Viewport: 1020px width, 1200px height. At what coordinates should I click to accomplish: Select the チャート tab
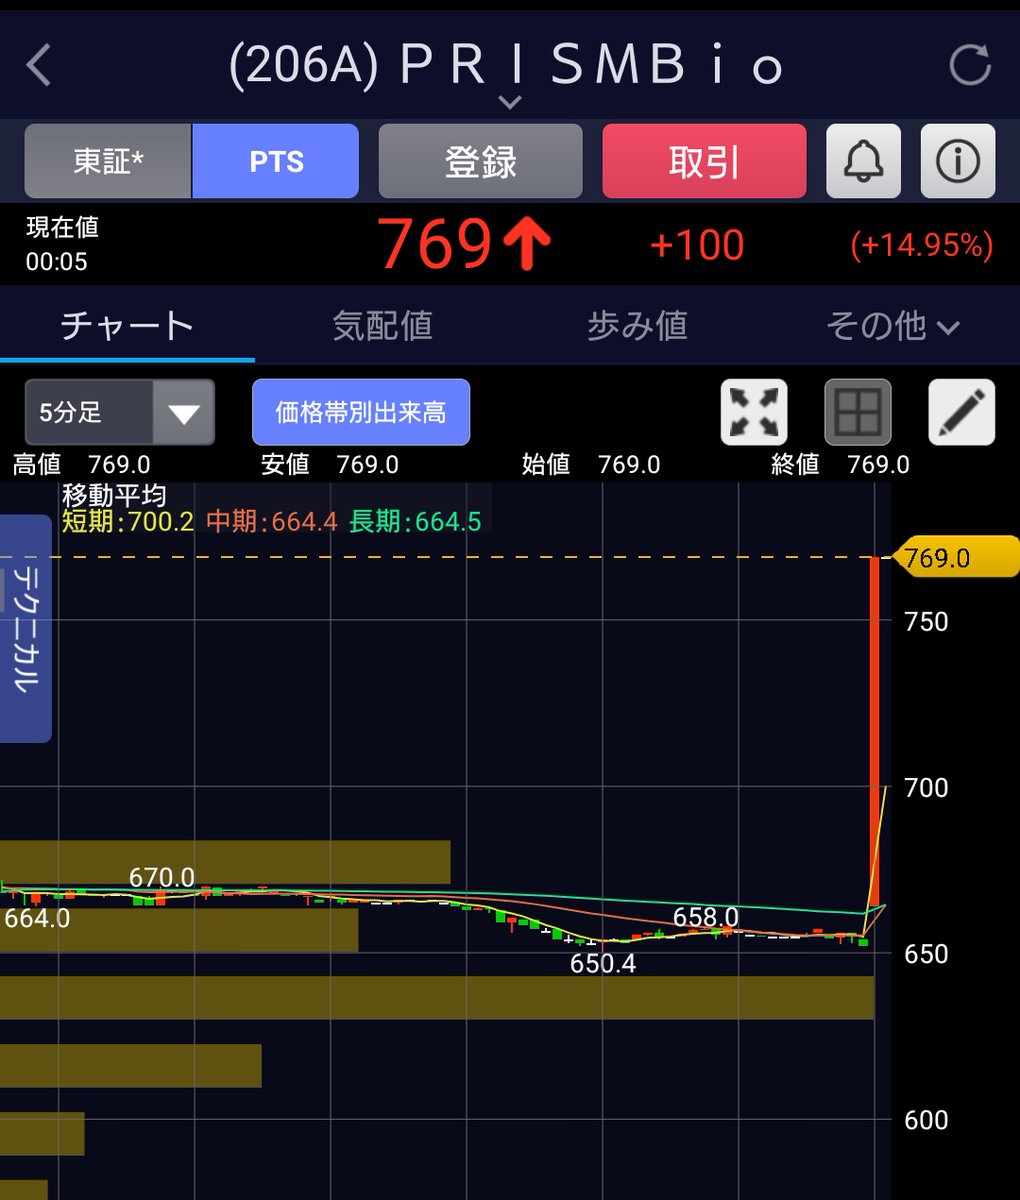tap(127, 326)
